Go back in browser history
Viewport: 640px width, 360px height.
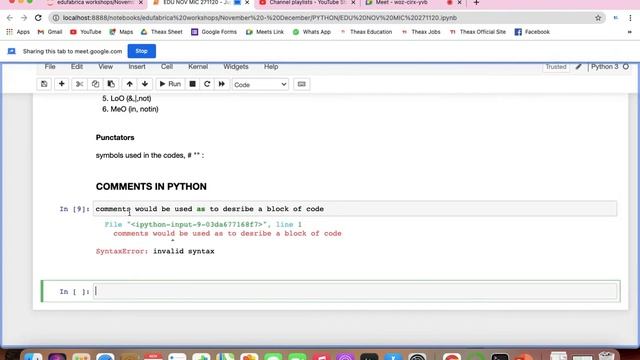tap(10, 18)
